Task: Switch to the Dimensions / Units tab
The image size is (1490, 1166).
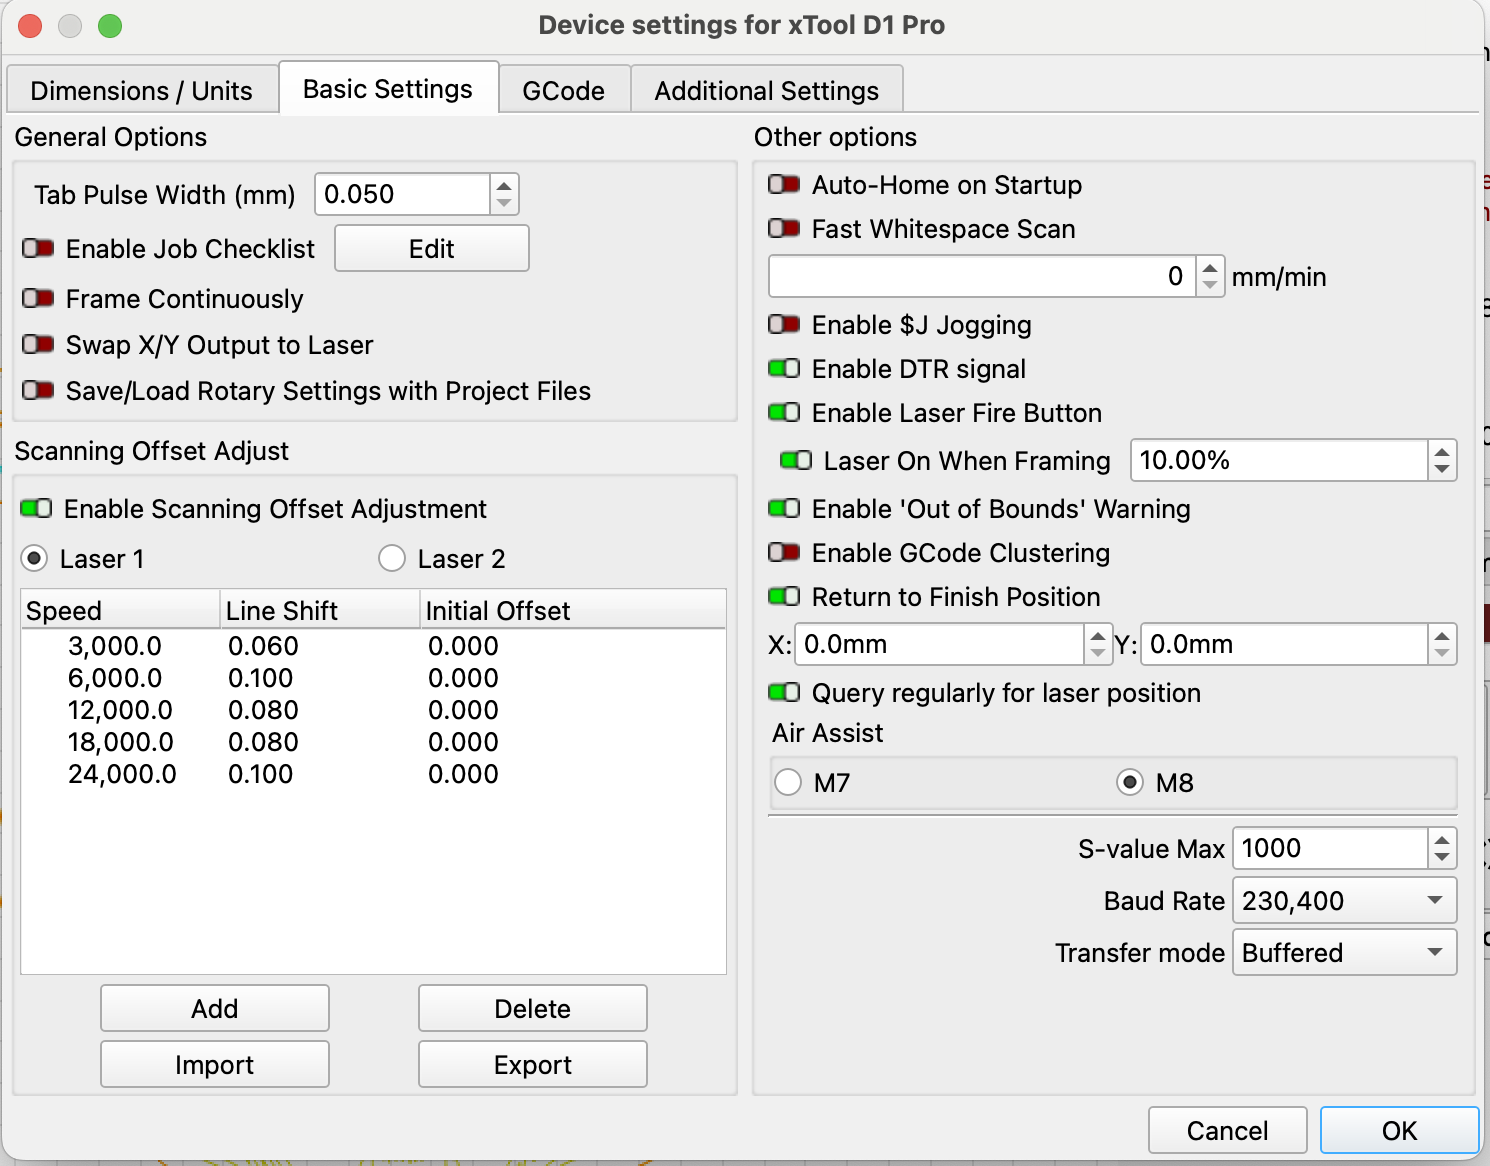Action: coord(142,91)
